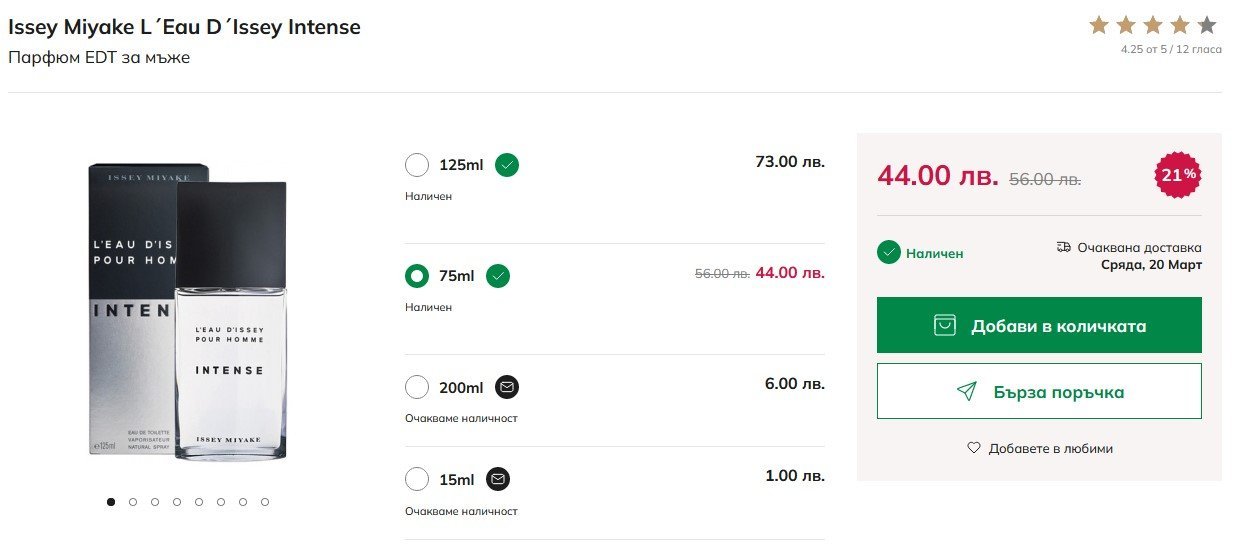Click envelope notify icon beside 200ml
Image resolution: width=1236 pixels, height=560 pixels.
click(x=507, y=387)
